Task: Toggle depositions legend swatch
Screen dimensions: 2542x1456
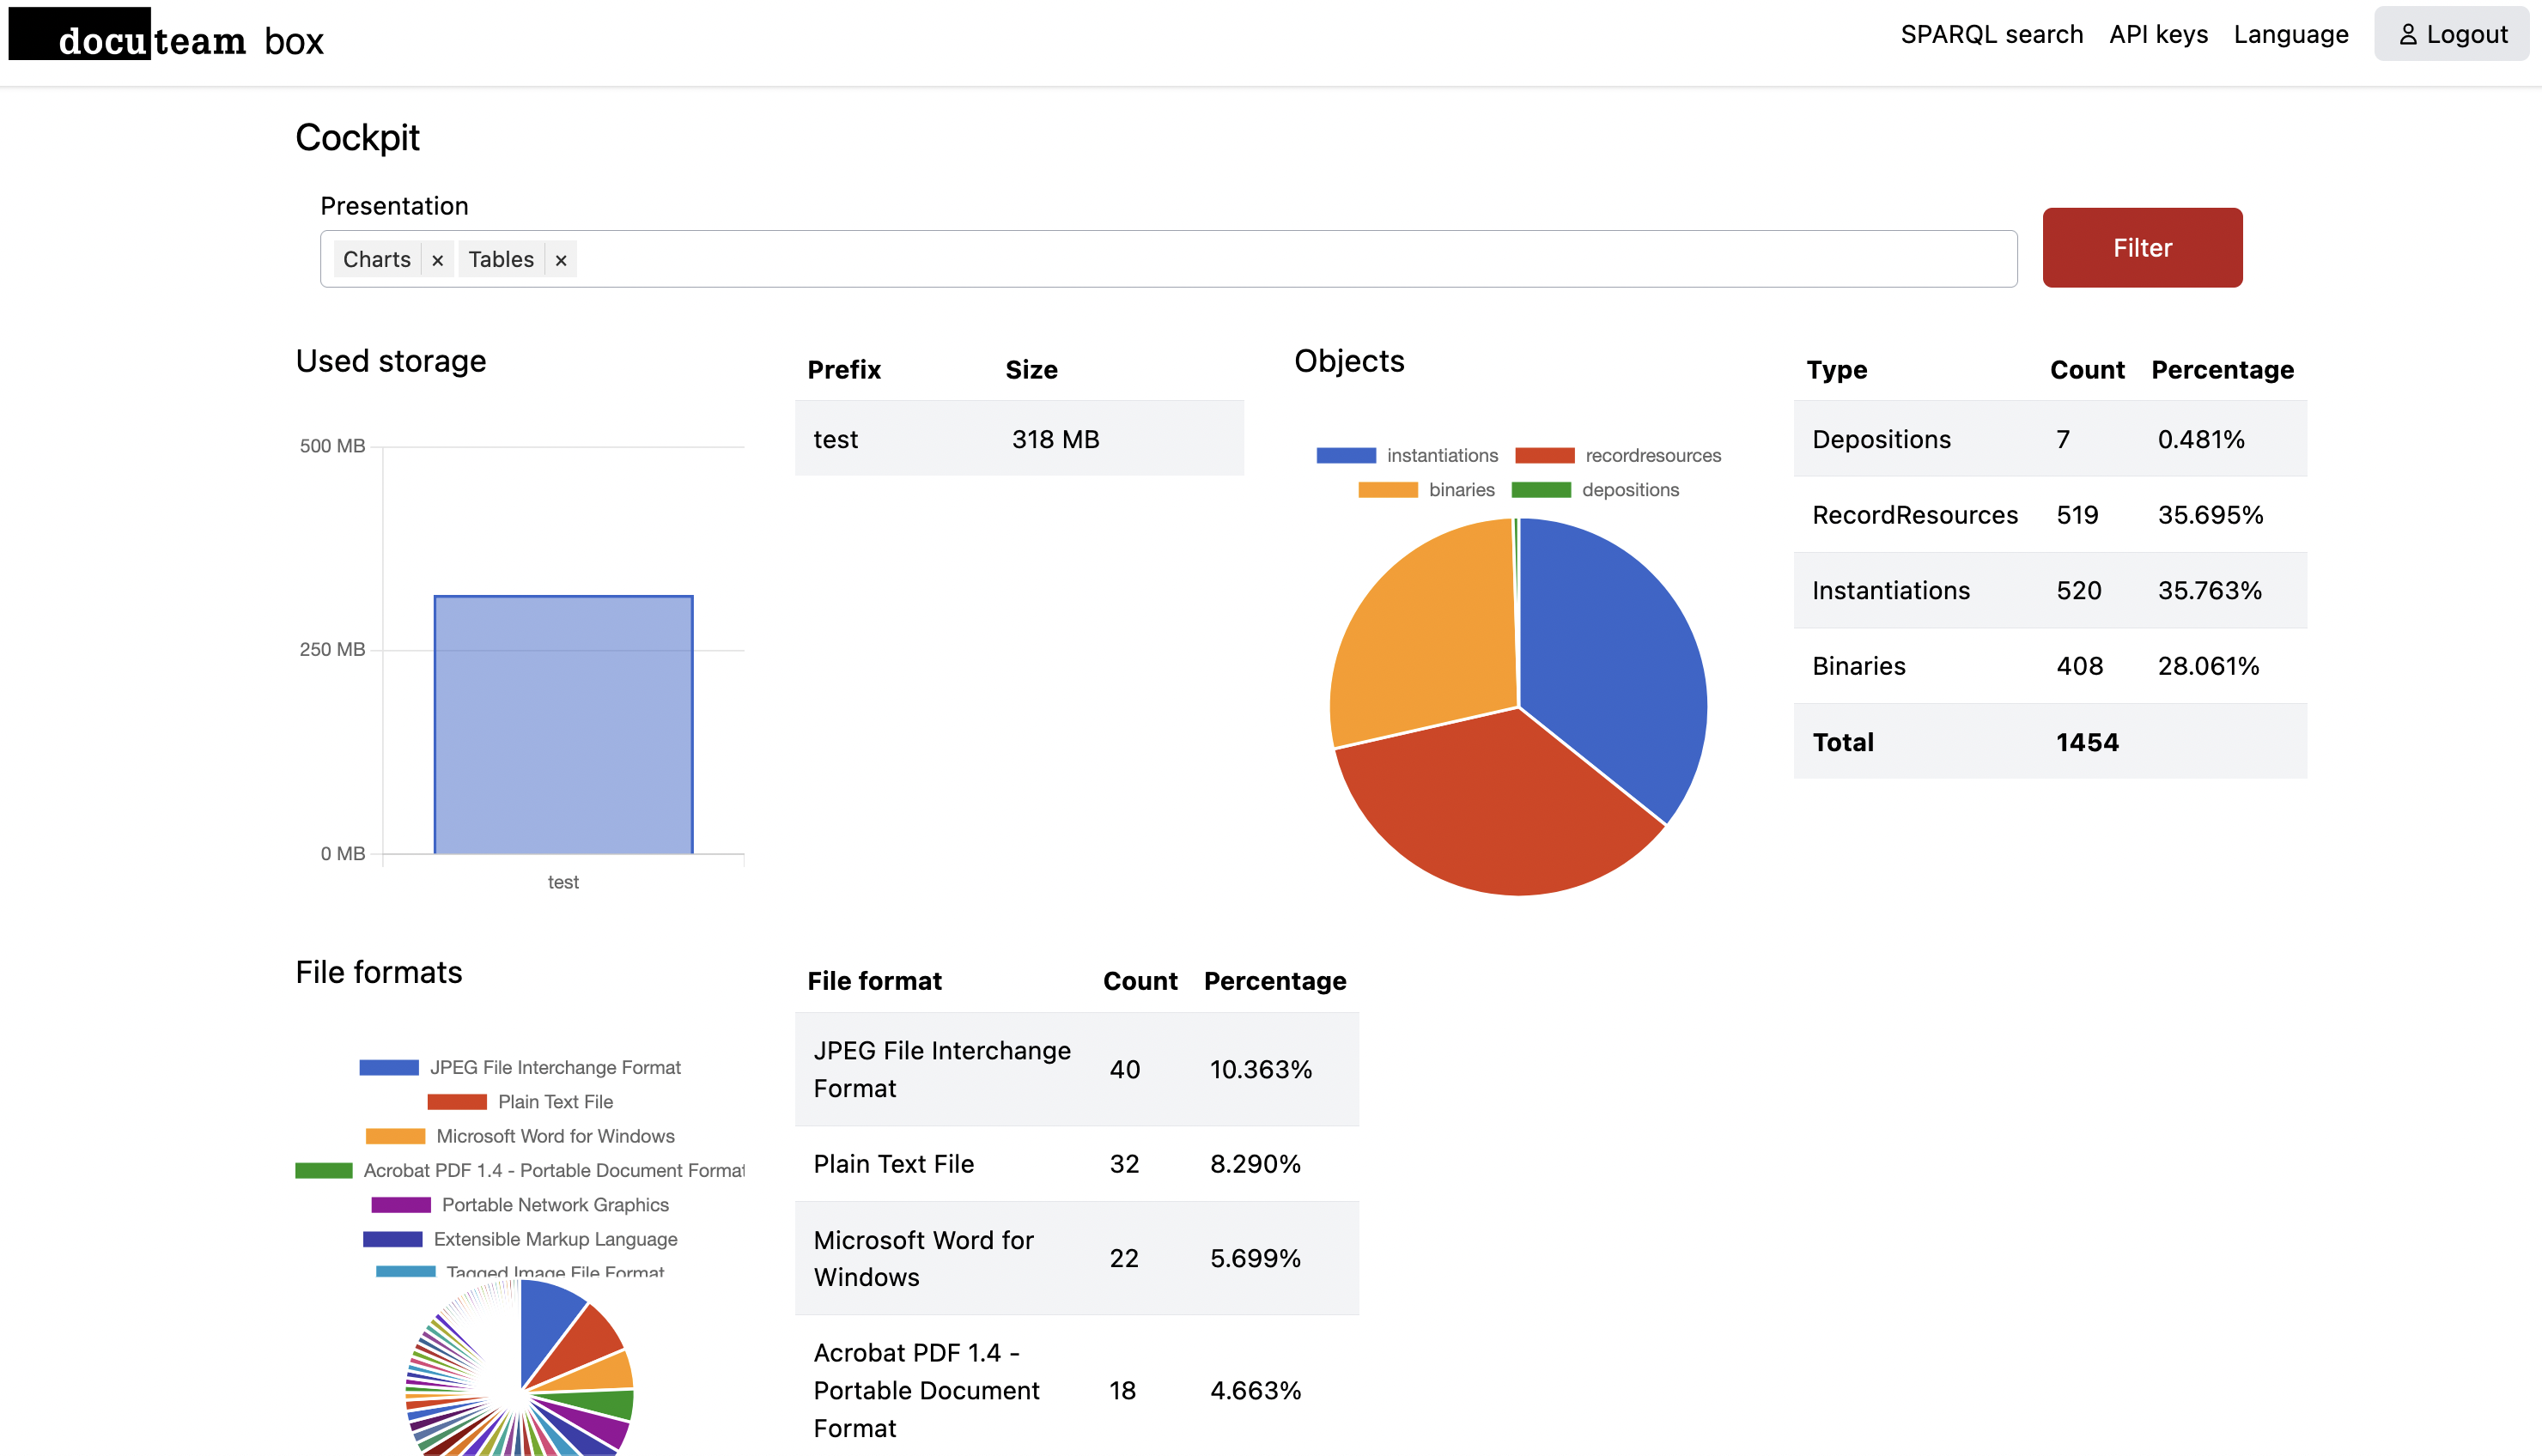Action: pos(1540,490)
